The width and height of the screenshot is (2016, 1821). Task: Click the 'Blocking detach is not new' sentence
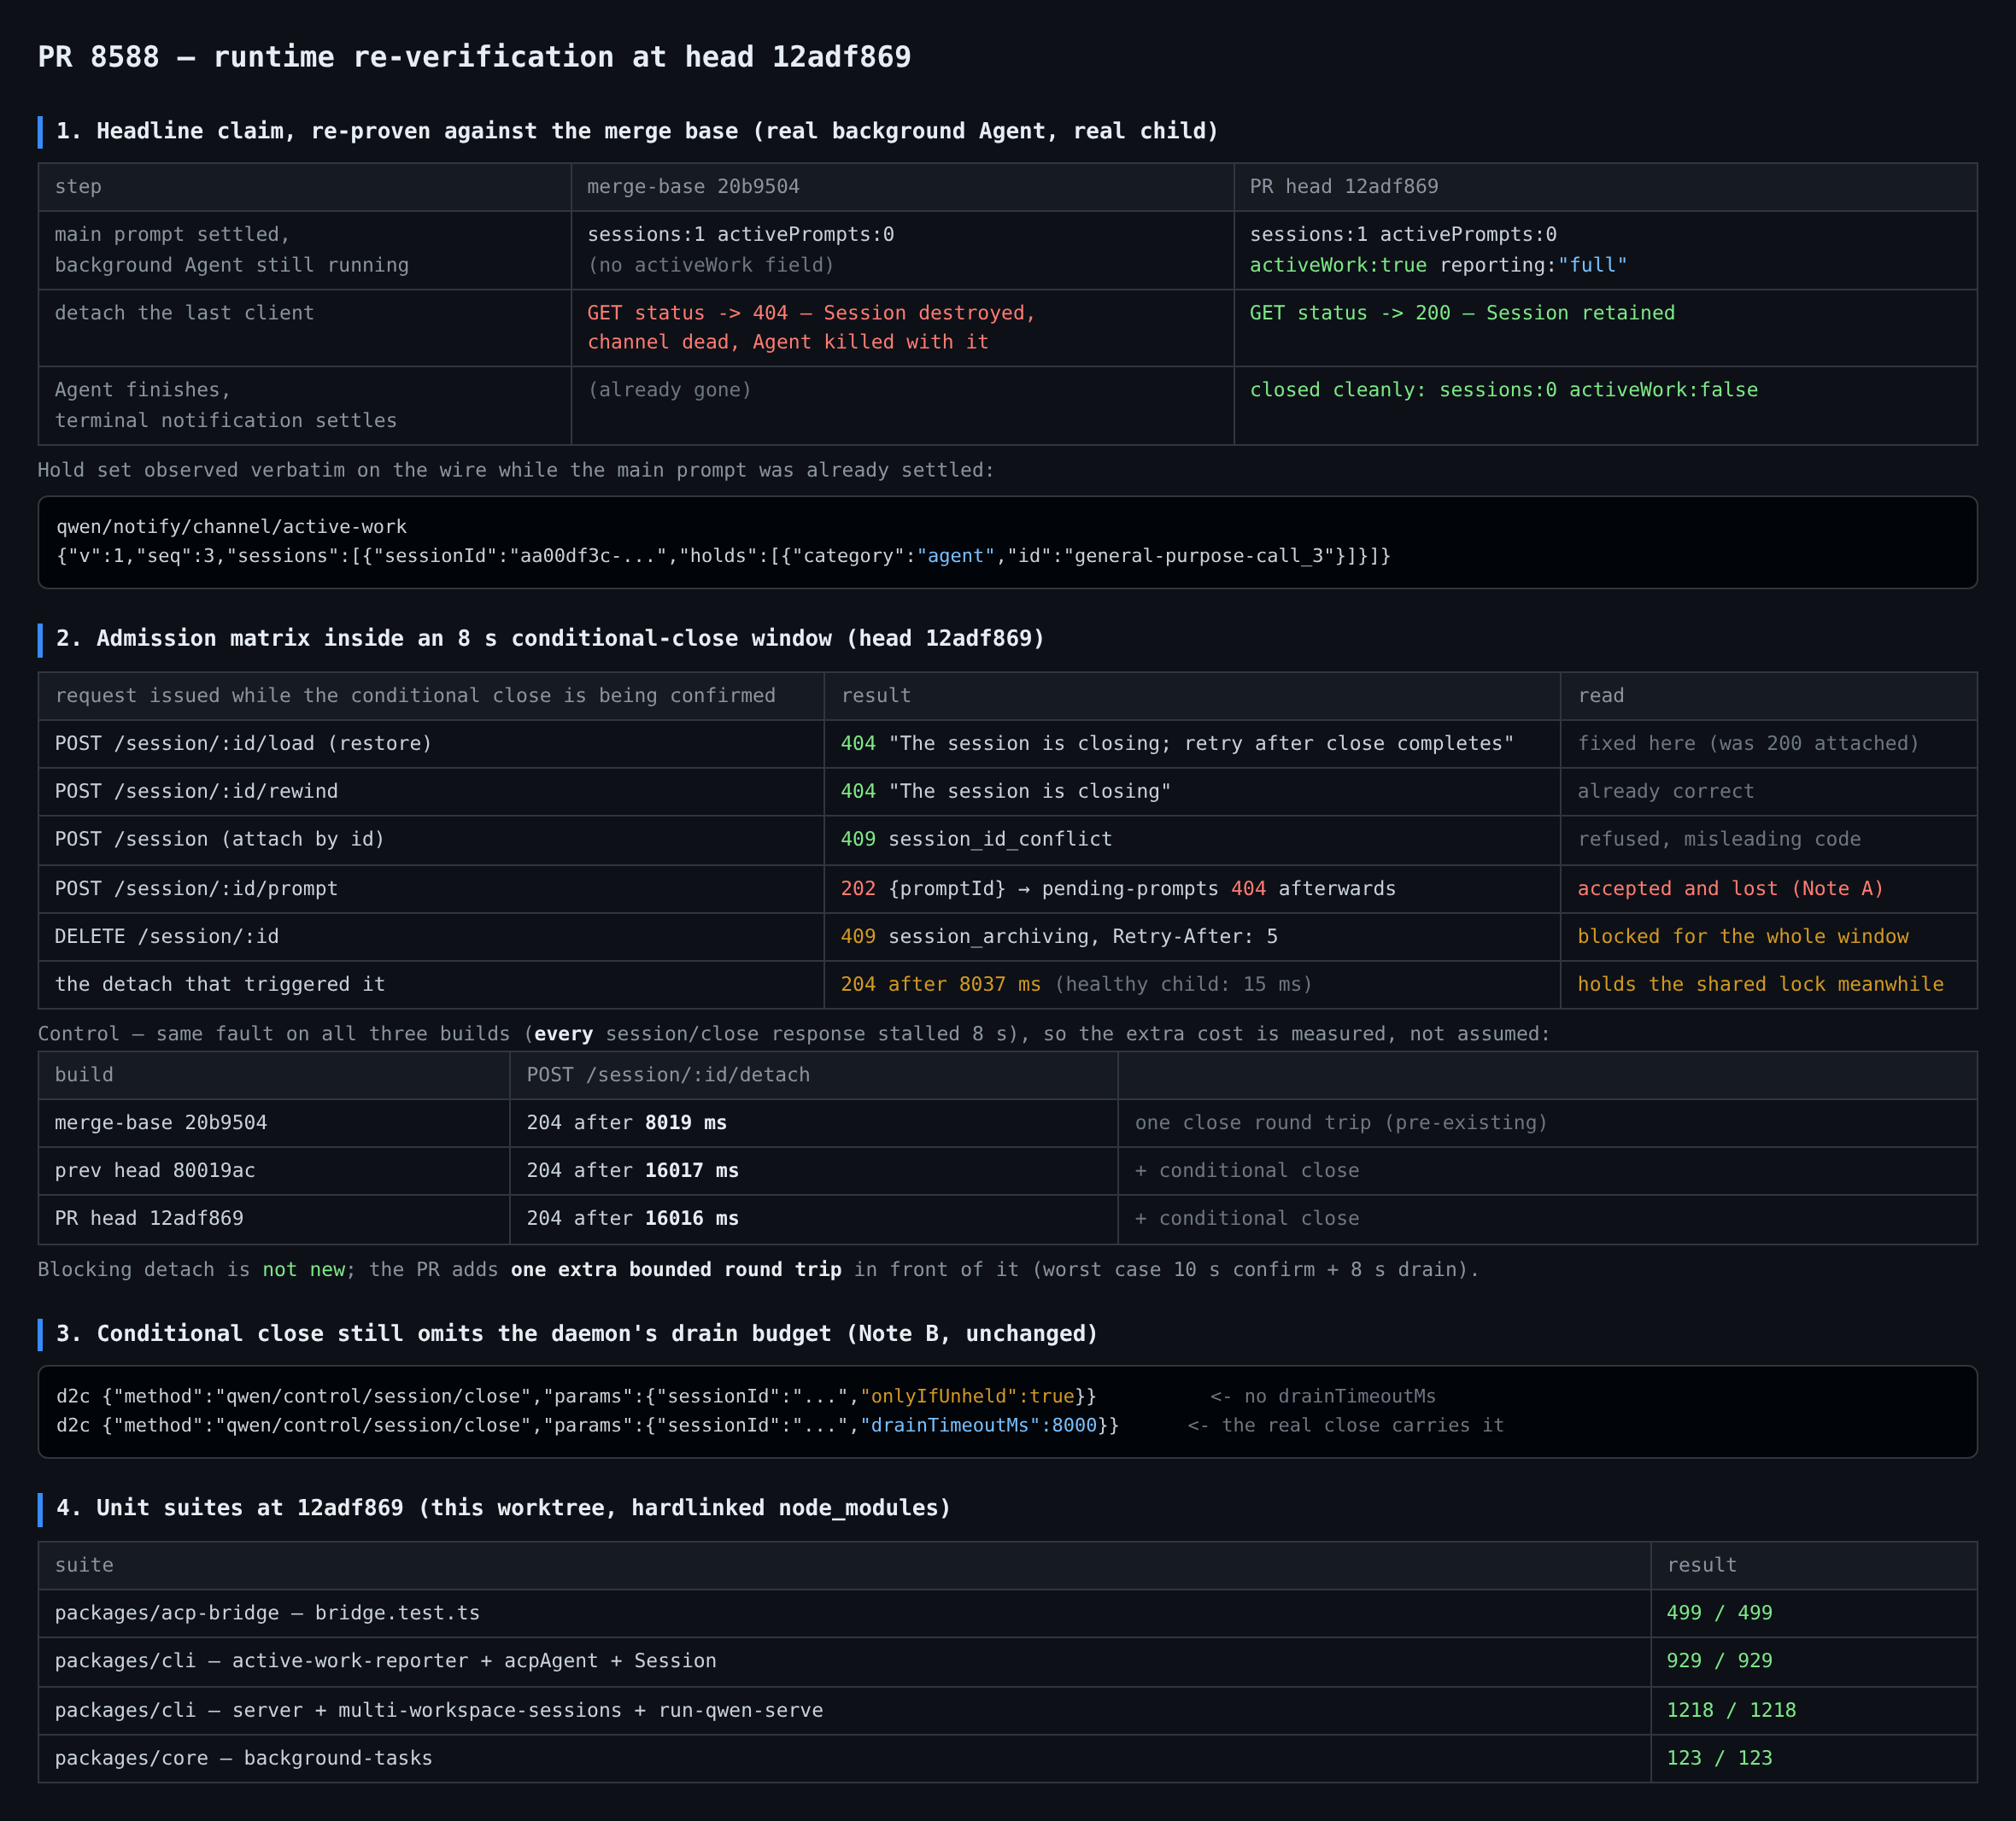click(x=758, y=1270)
